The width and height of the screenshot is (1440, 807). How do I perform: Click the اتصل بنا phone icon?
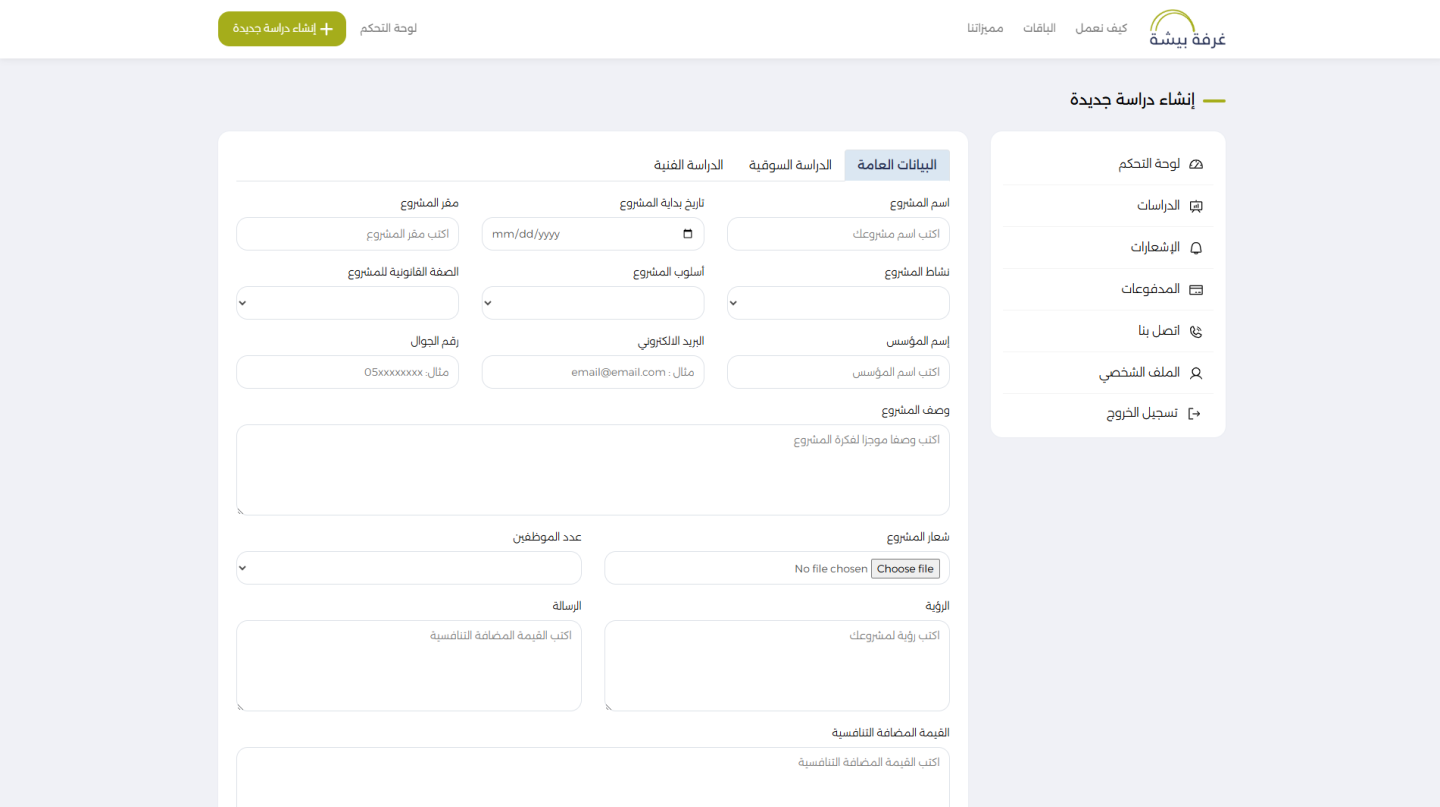click(1196, 331)
